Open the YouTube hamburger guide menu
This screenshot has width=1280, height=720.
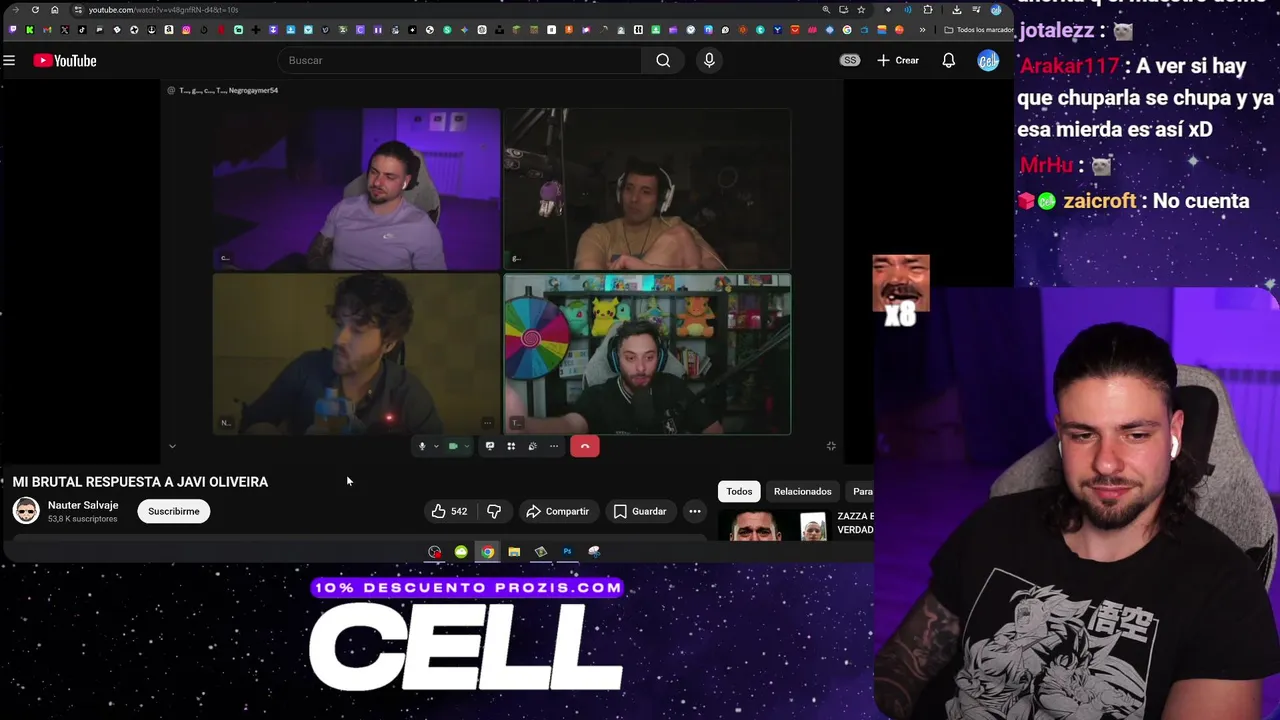(9, 60)
